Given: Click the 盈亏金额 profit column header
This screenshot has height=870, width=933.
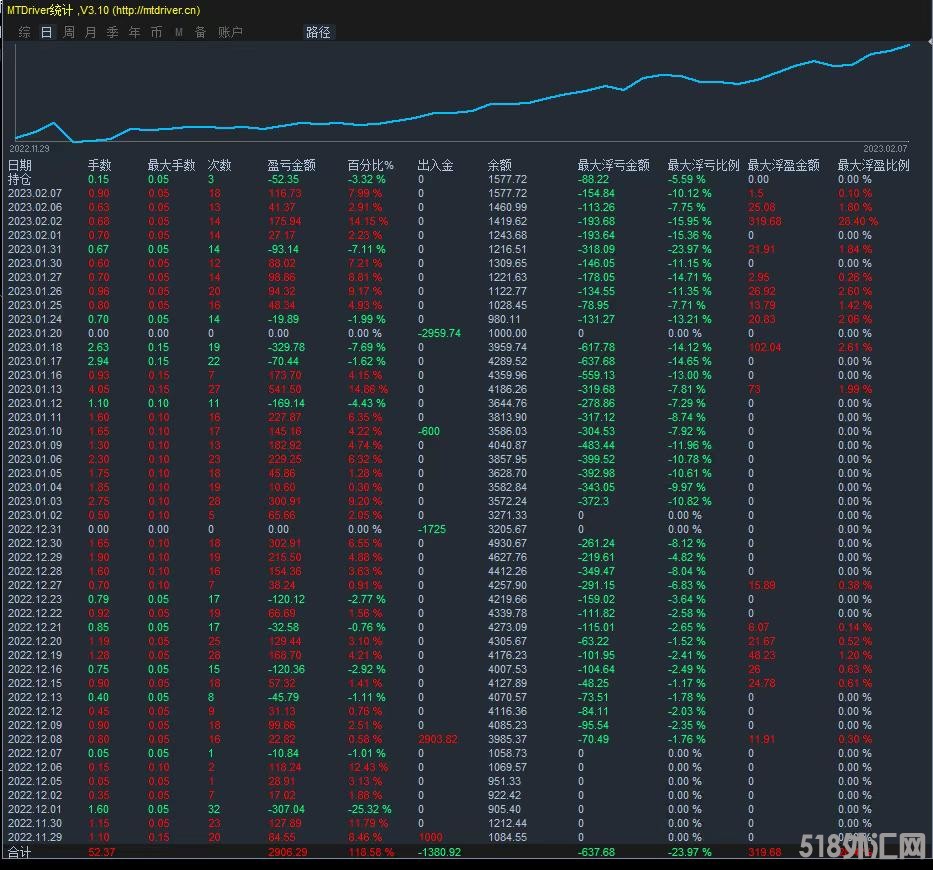Looking at the screenshot, I should point(292,165).
